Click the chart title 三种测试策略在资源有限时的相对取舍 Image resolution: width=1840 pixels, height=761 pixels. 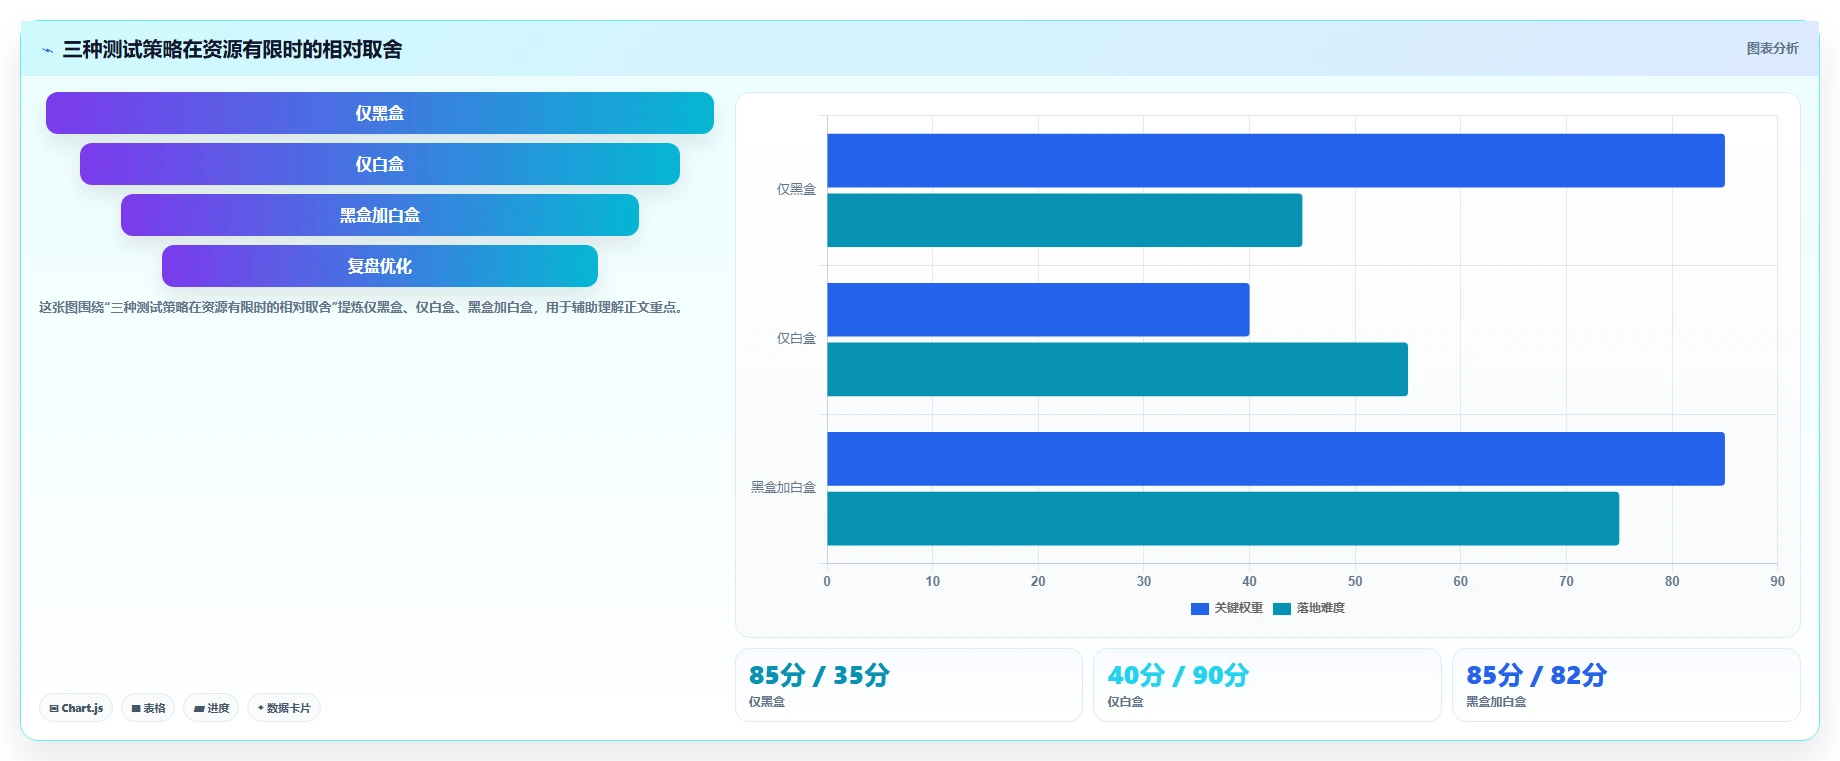[x=232, y=49]
